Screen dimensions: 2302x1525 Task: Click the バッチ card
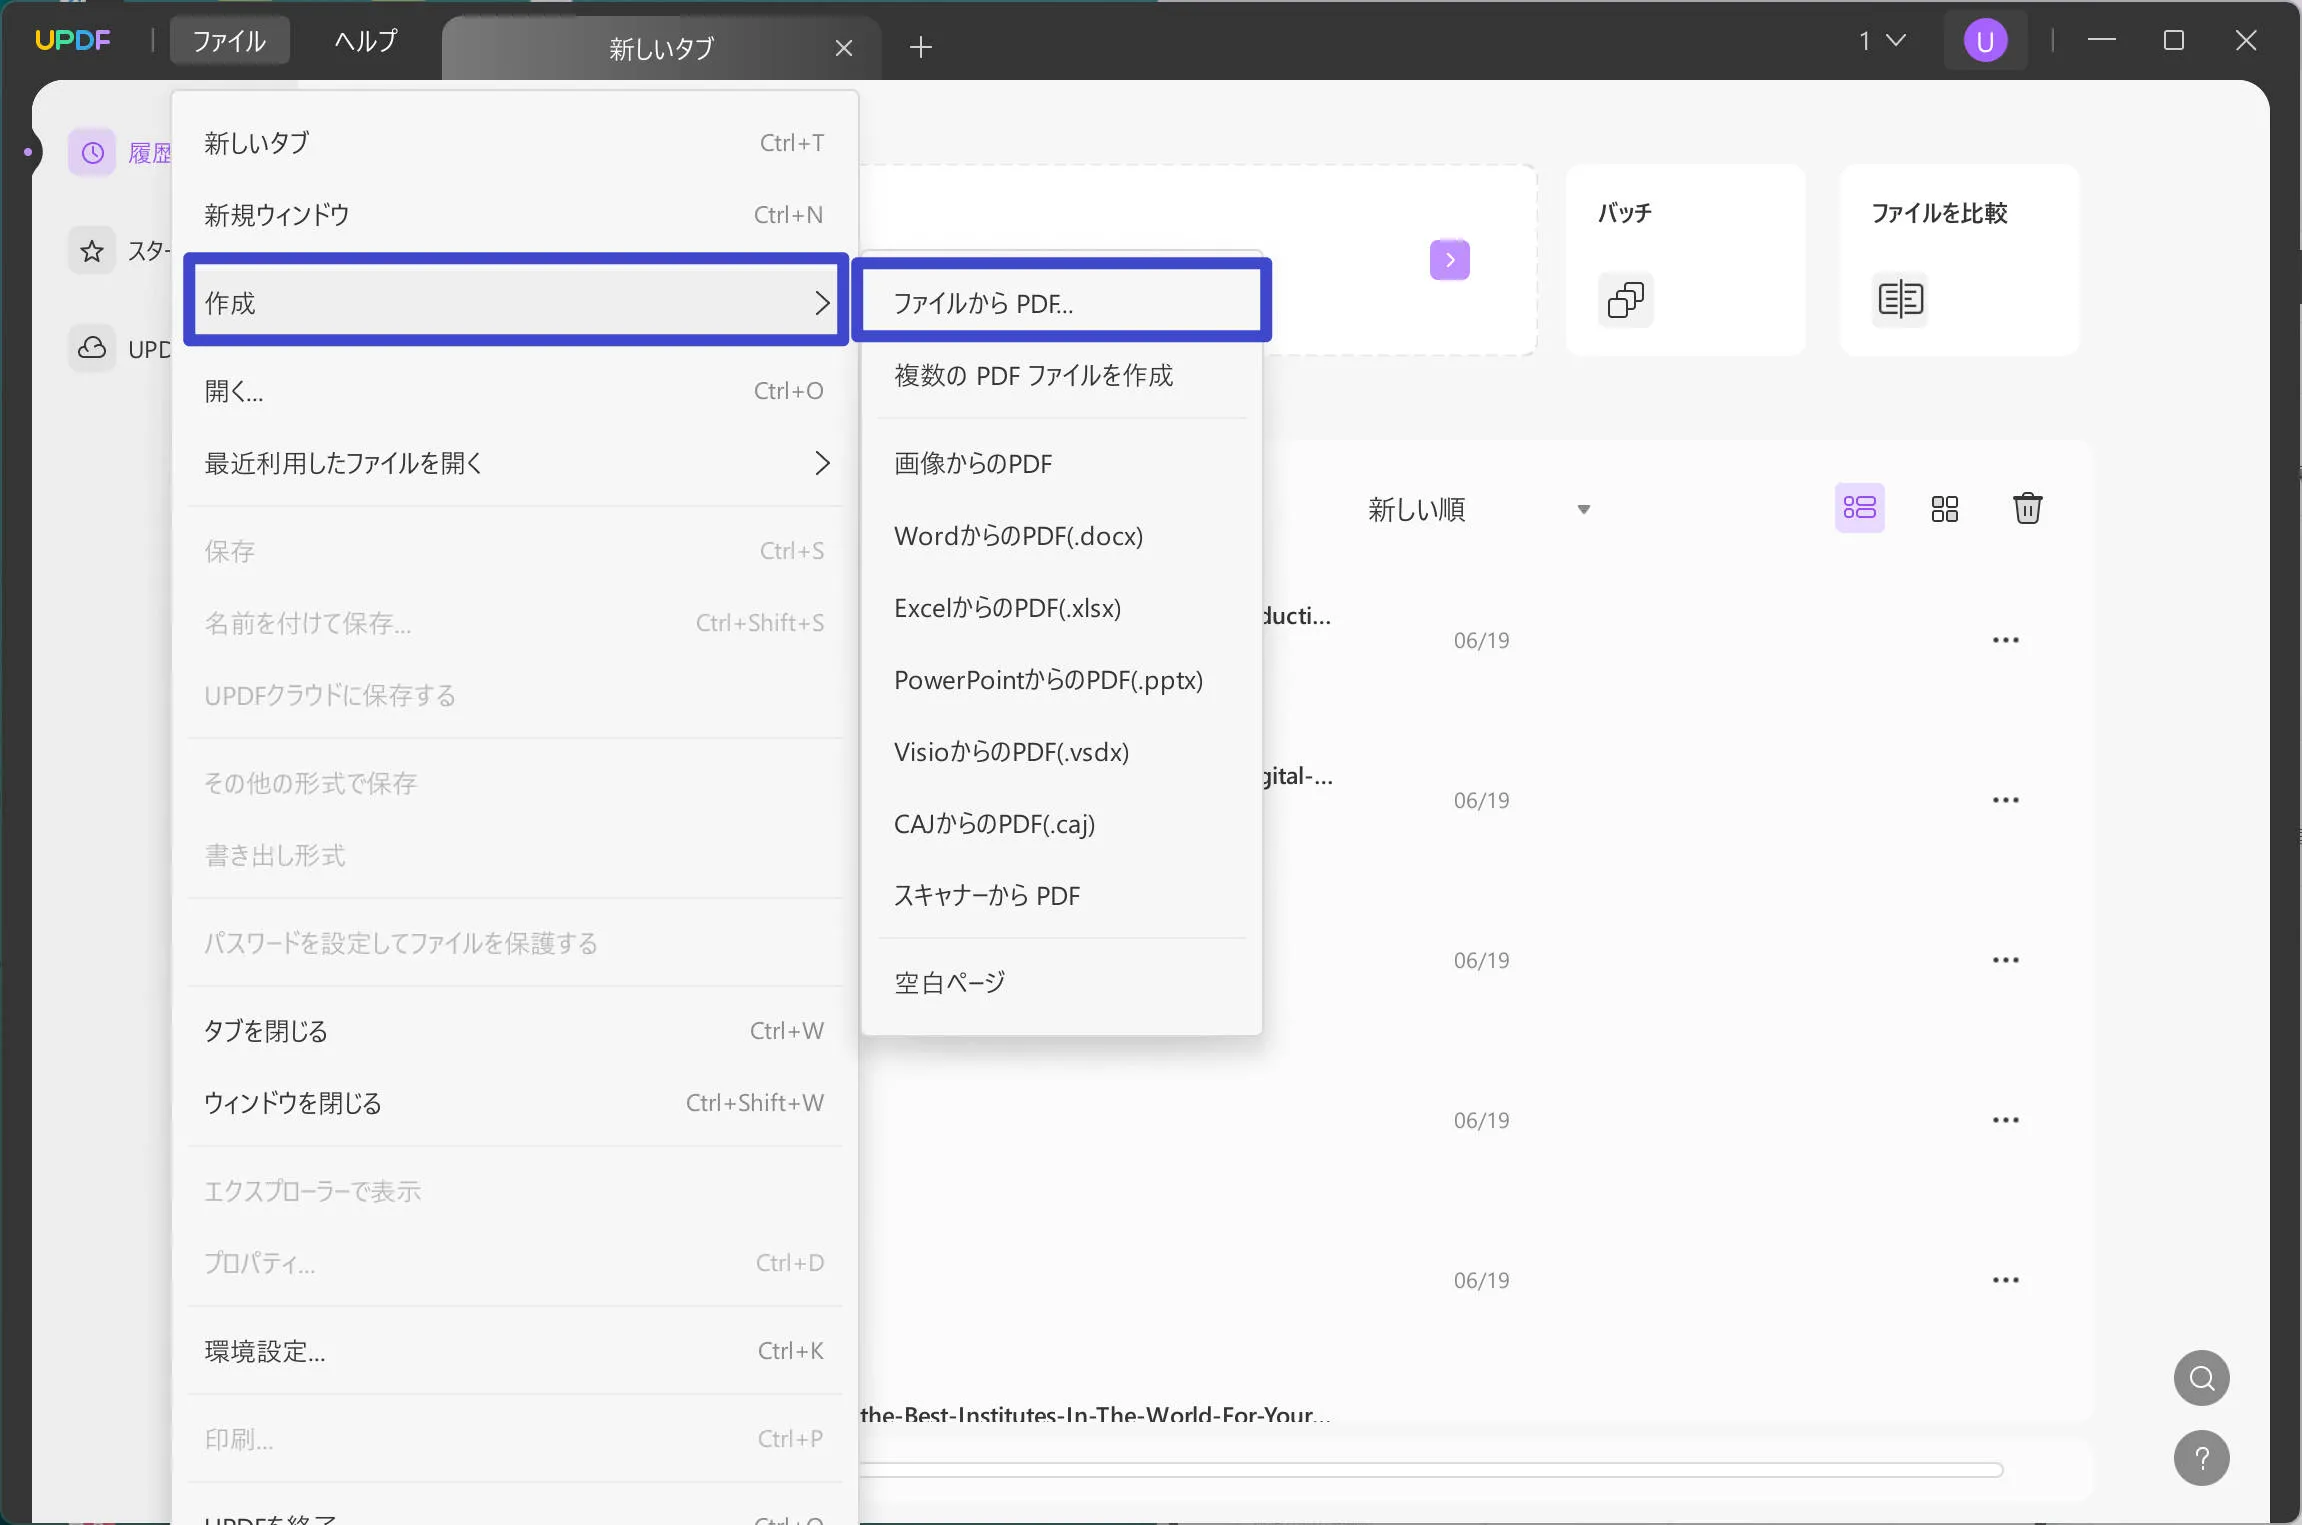pos(1686,260)
